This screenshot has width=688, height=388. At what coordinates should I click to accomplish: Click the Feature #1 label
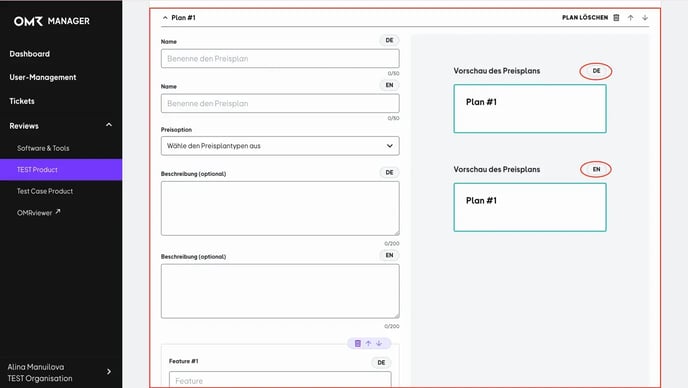coord(183,361)
